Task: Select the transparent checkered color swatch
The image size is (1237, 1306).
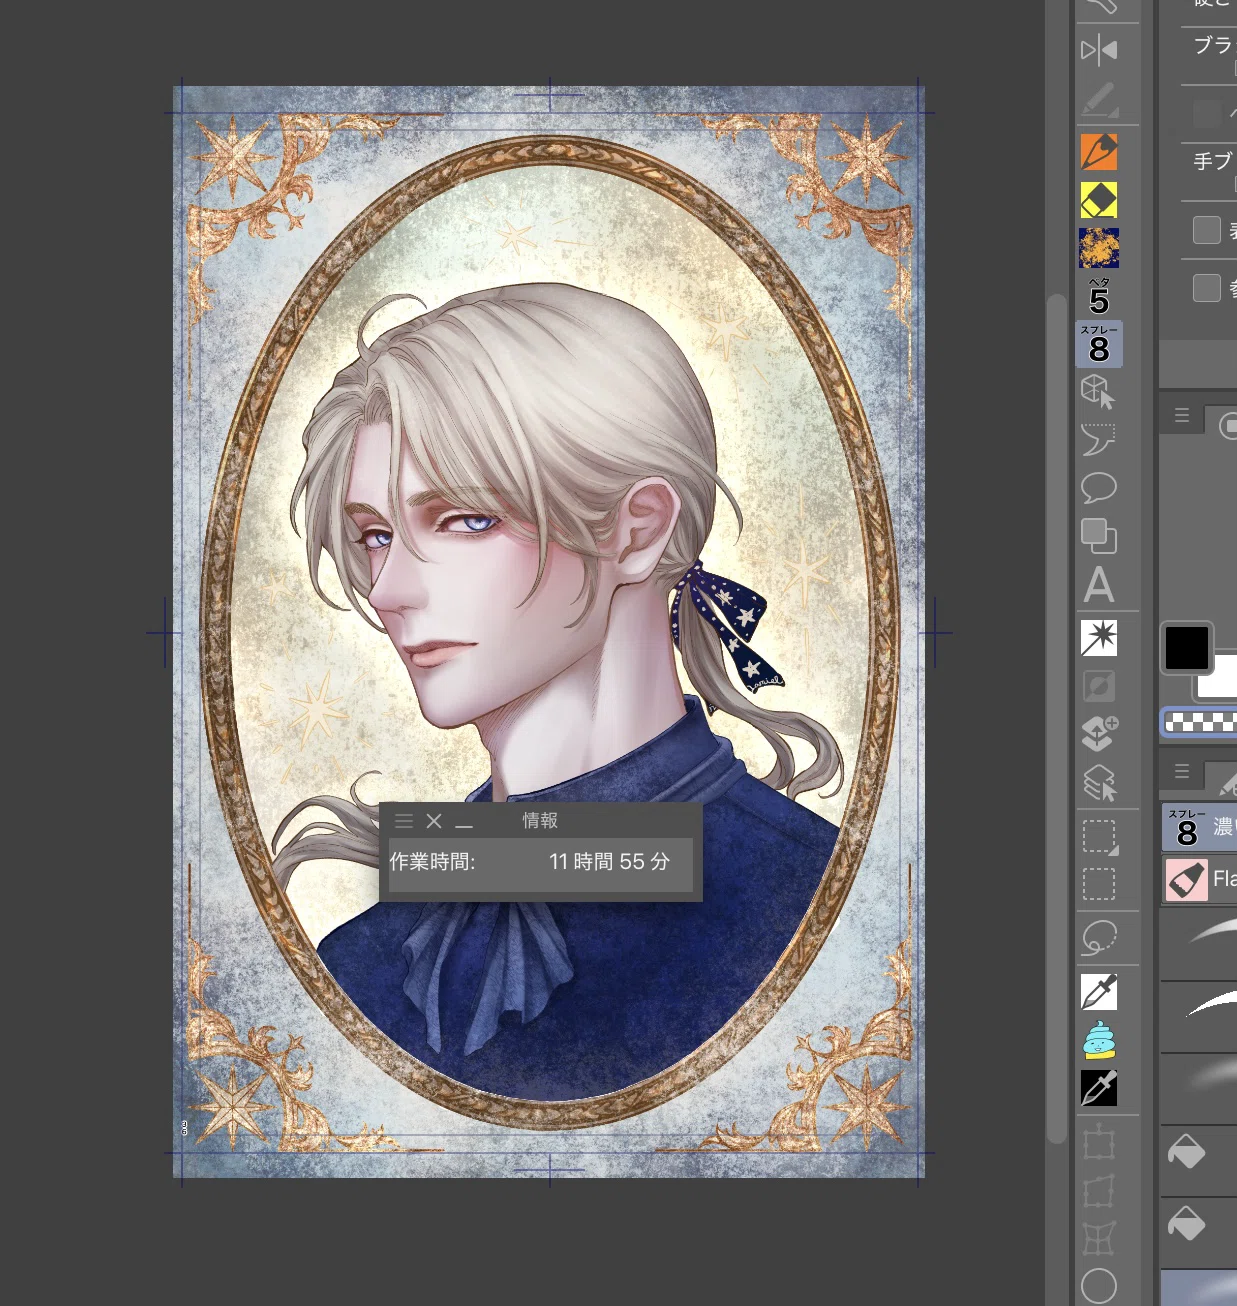Action: [x=1200, y=722]
